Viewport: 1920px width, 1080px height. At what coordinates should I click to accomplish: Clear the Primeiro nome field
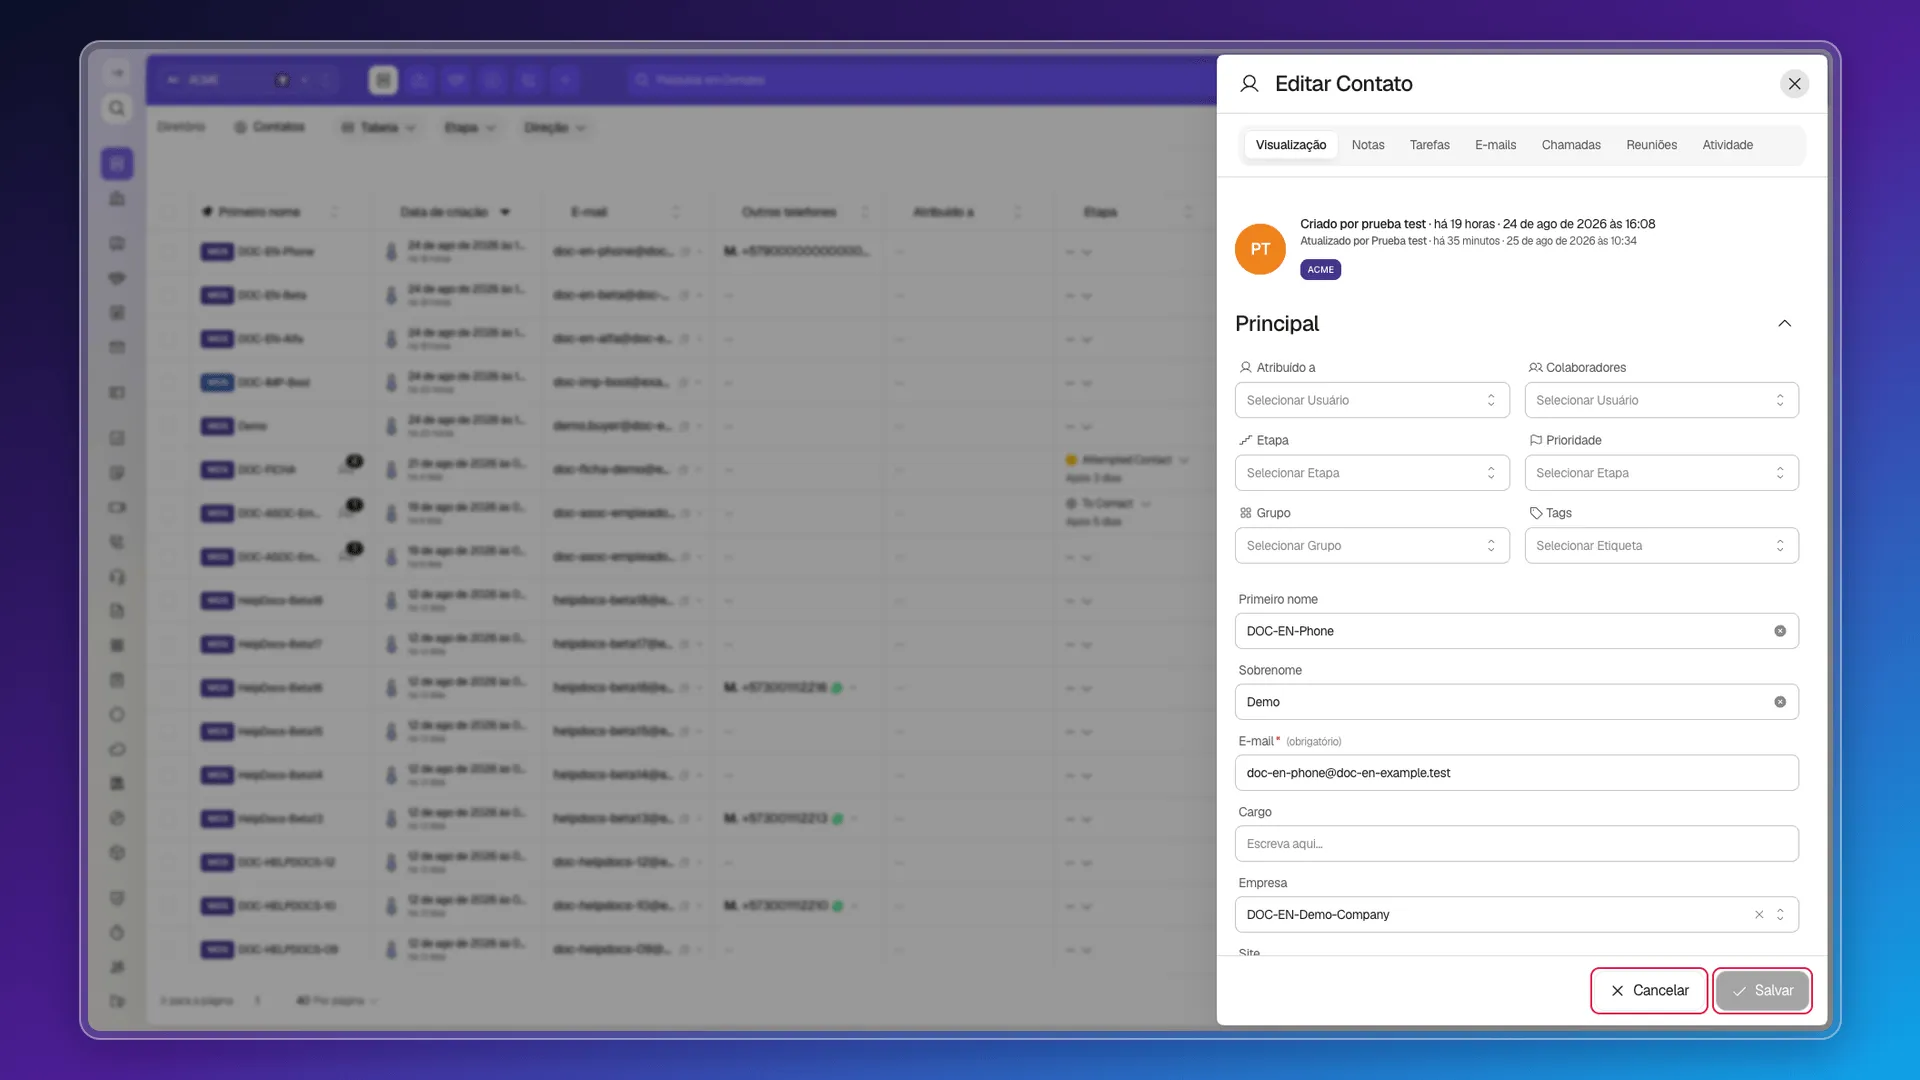coord(1780,631)
